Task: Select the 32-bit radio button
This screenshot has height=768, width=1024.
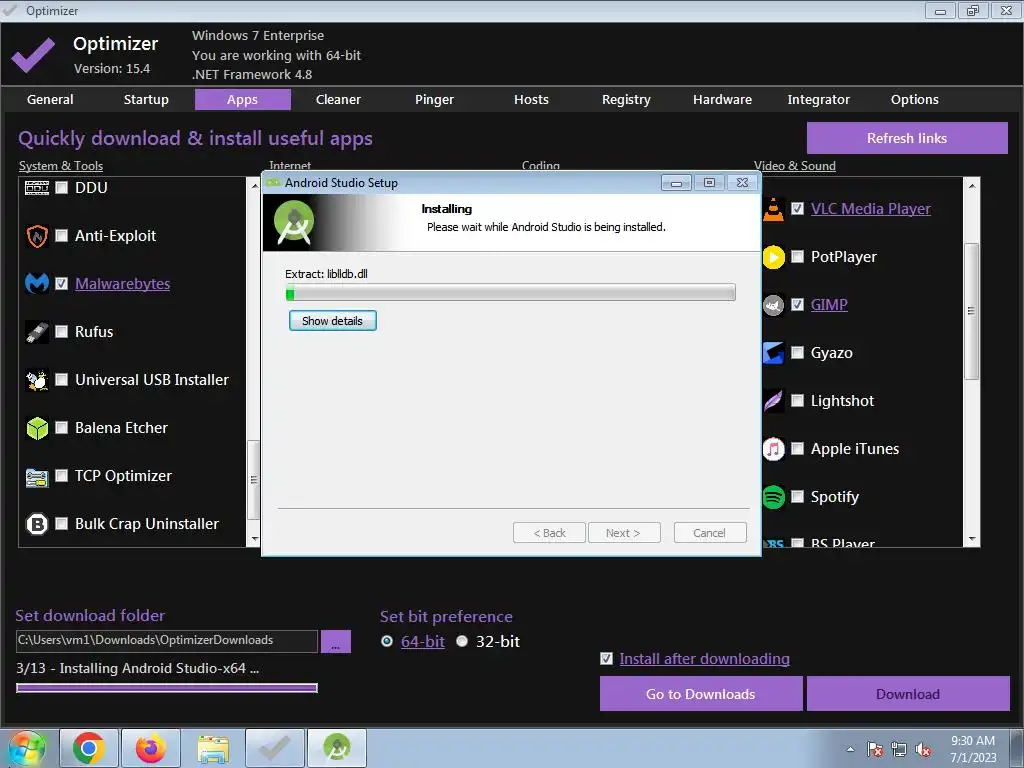Action: coord(462,641)
